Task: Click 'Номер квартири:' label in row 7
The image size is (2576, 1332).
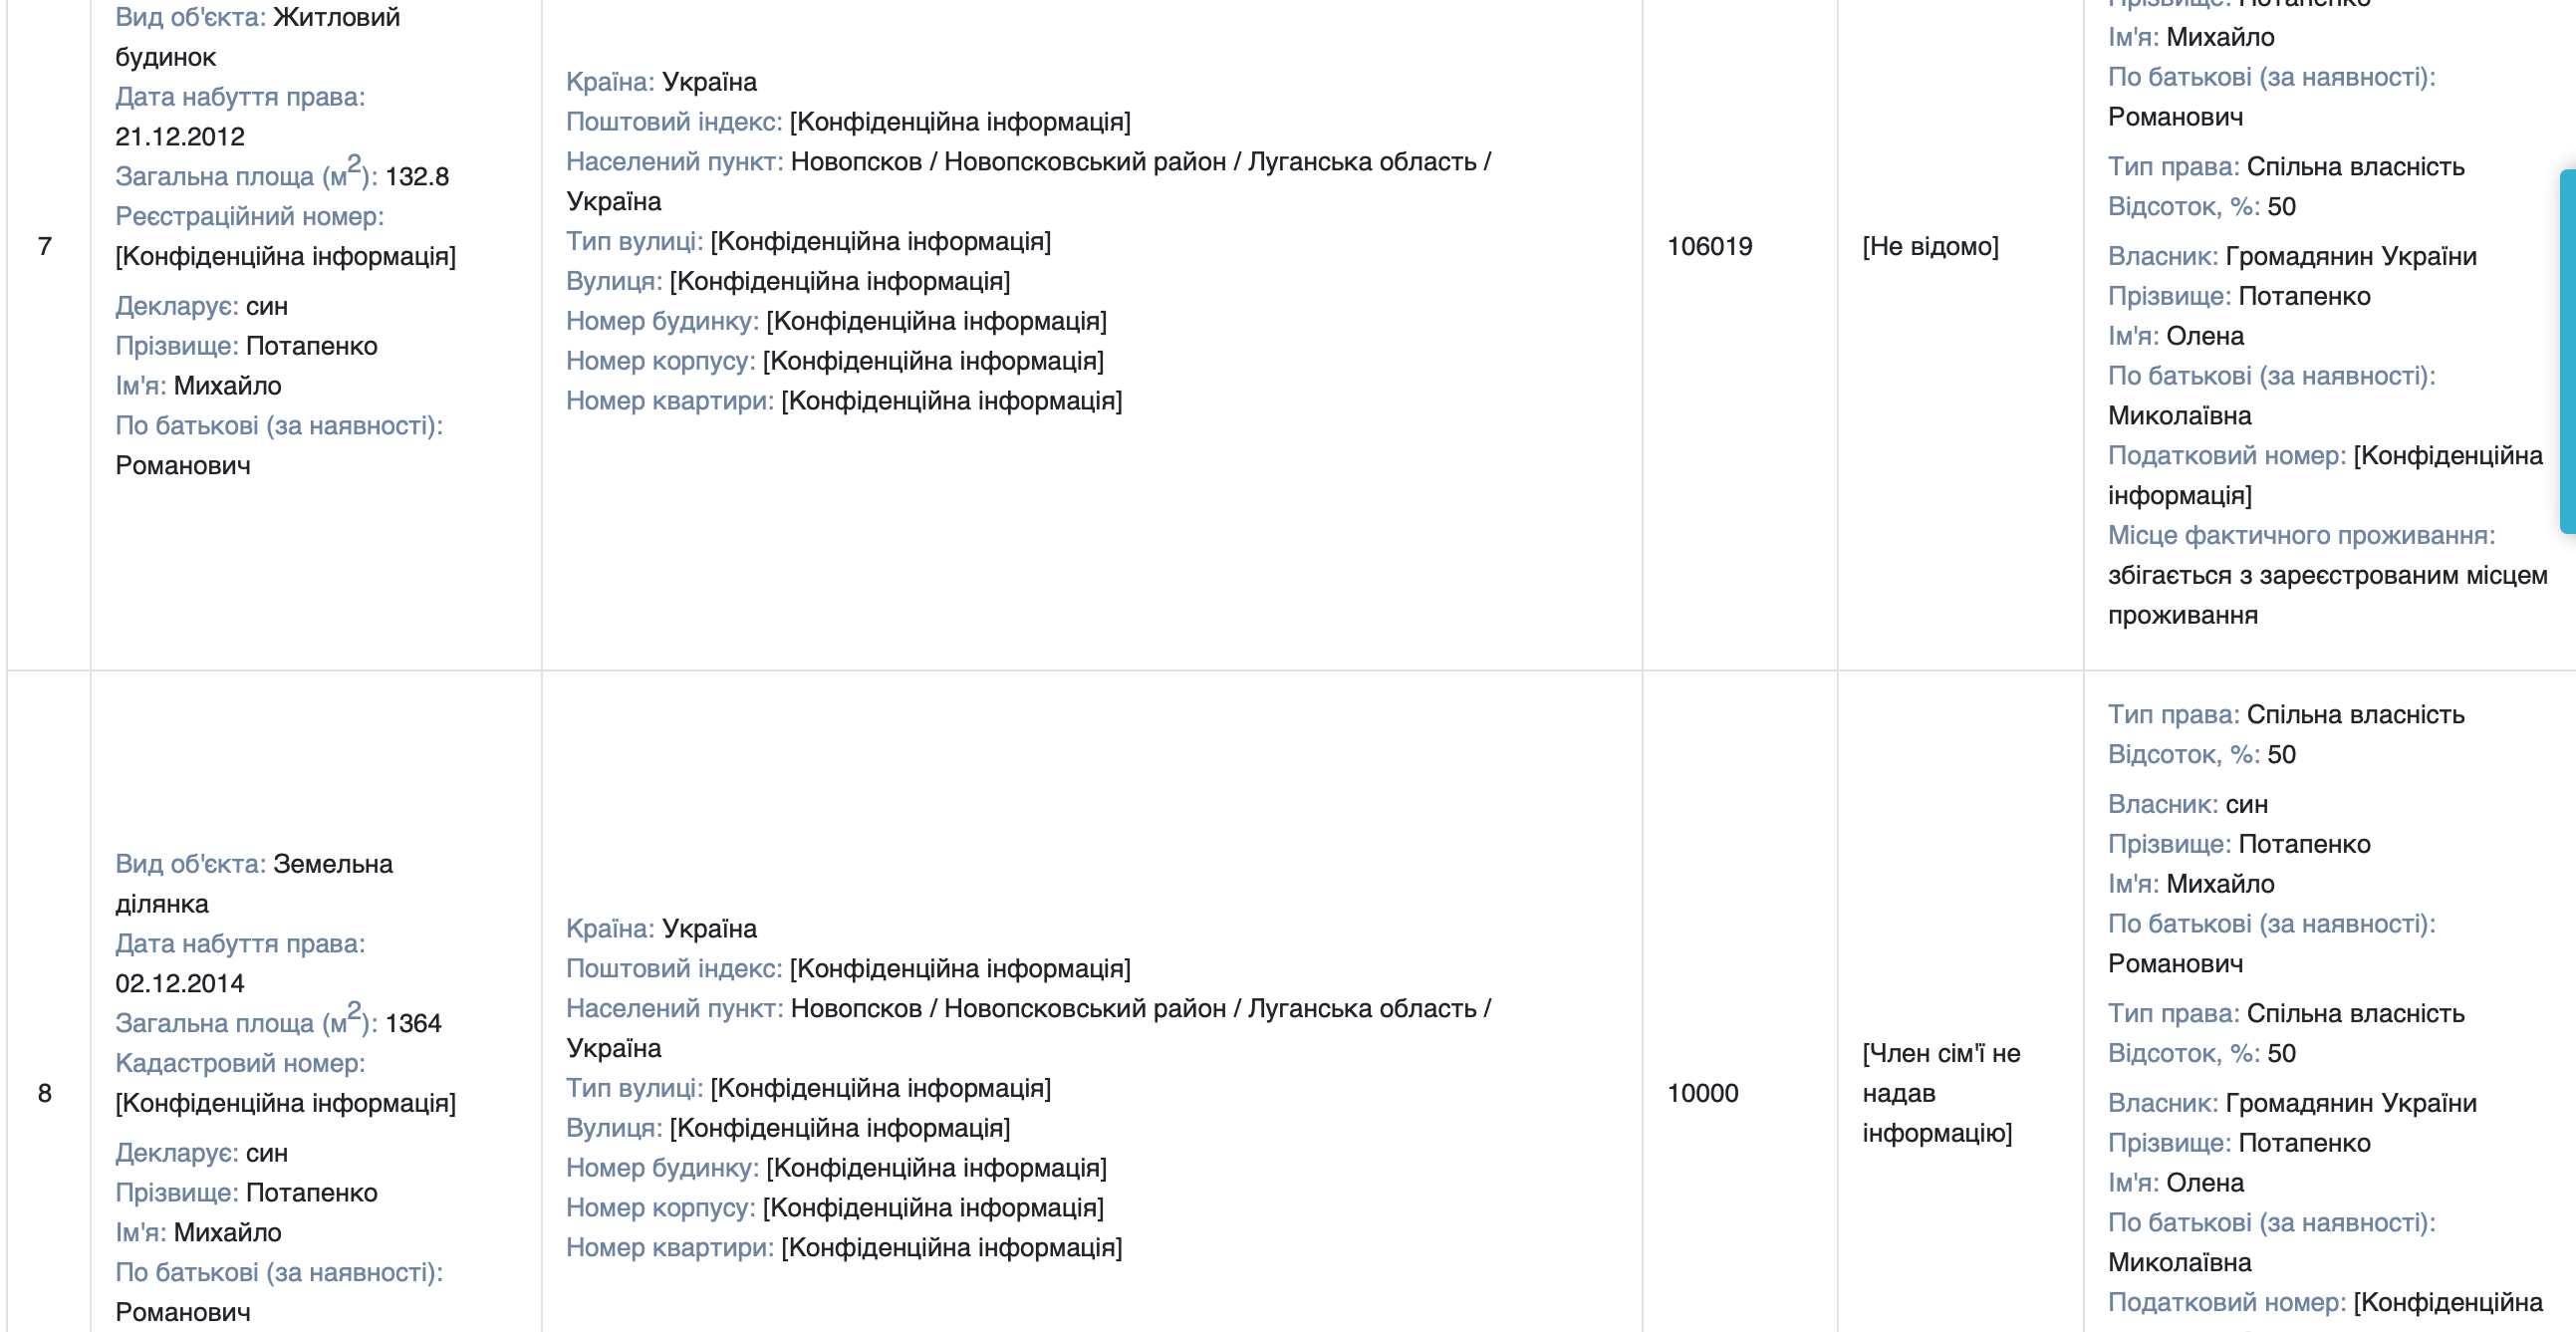Action: (x=670, y=401)
